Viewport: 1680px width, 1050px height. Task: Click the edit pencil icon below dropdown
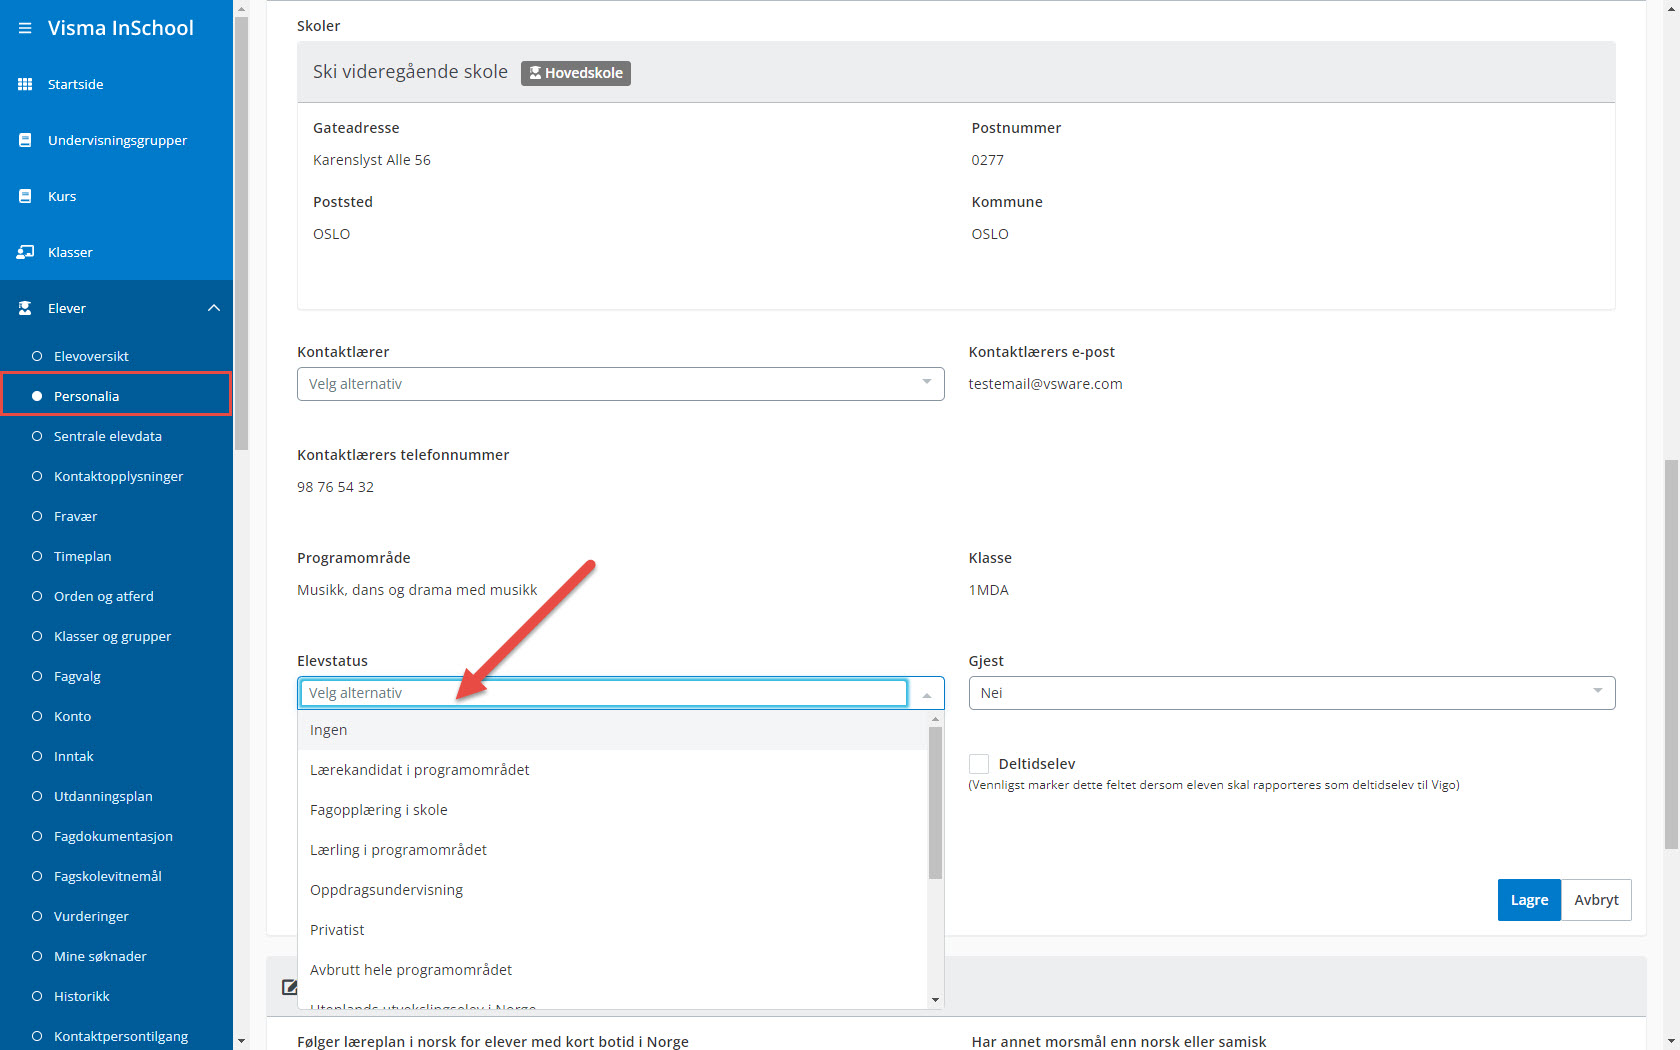pyautogui.click(x=289, y=987)
